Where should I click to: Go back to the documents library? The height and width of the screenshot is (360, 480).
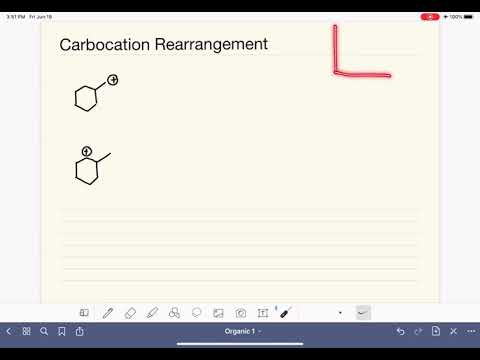coord(9,331)
